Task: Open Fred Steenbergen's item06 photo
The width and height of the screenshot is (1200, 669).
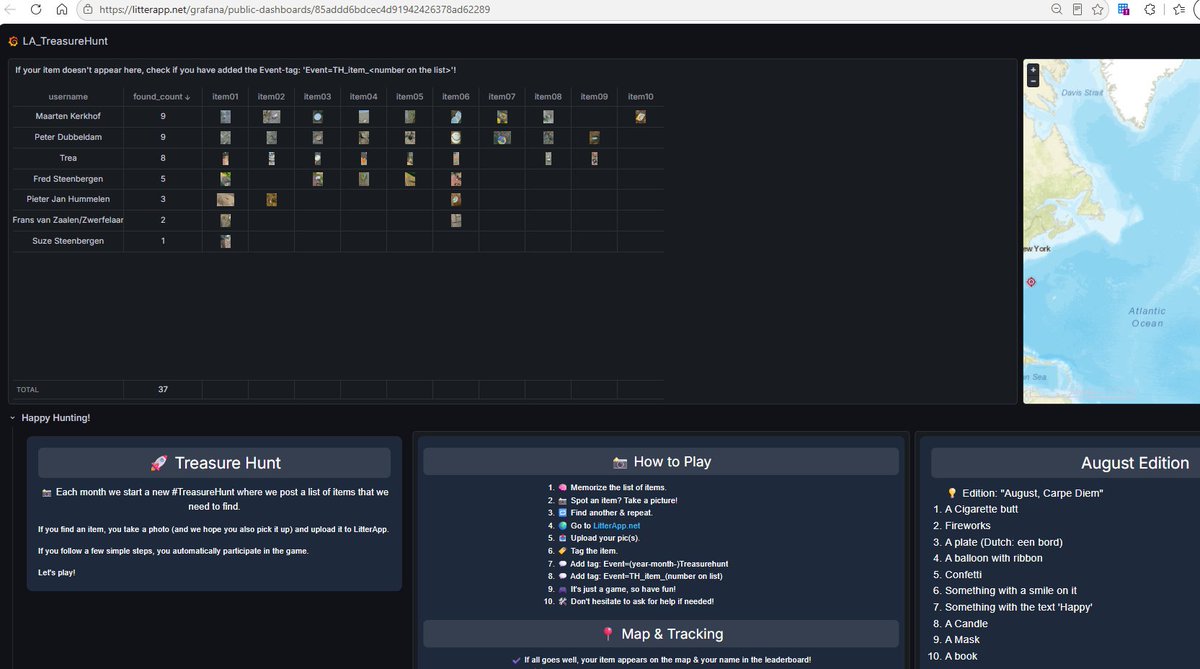Action: tap(456, 179)
